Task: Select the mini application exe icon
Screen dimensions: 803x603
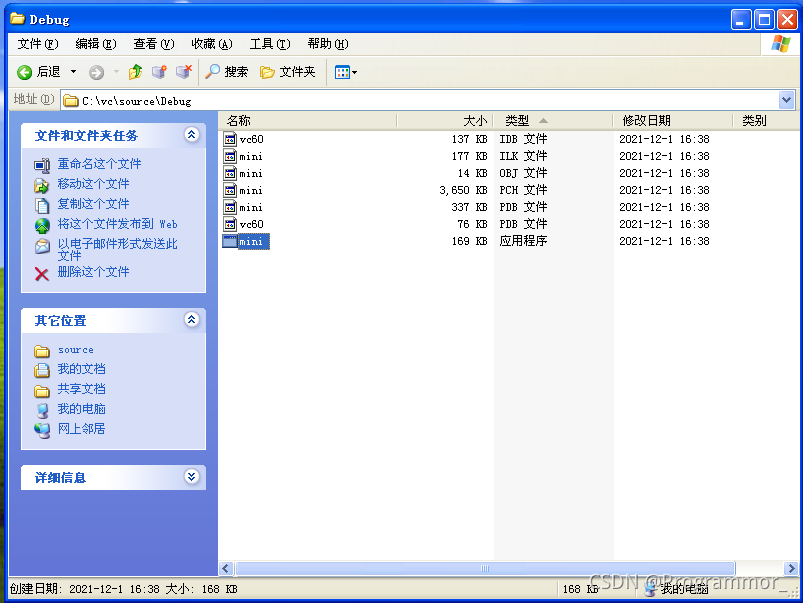Action: [x=230, y=241]
